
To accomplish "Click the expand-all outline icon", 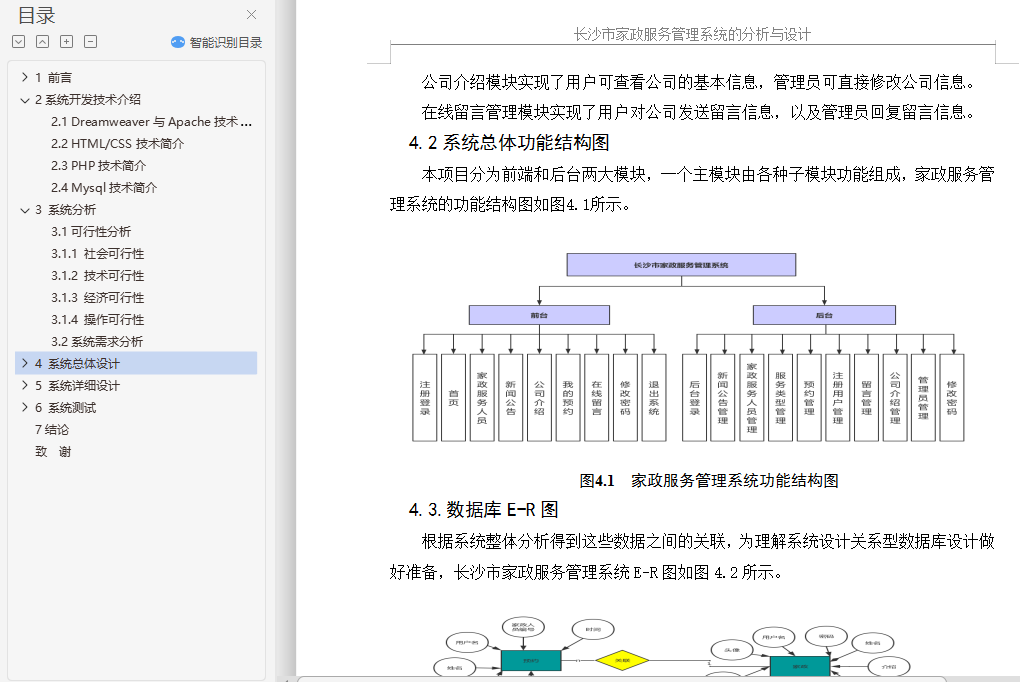I will coord(19,42).
